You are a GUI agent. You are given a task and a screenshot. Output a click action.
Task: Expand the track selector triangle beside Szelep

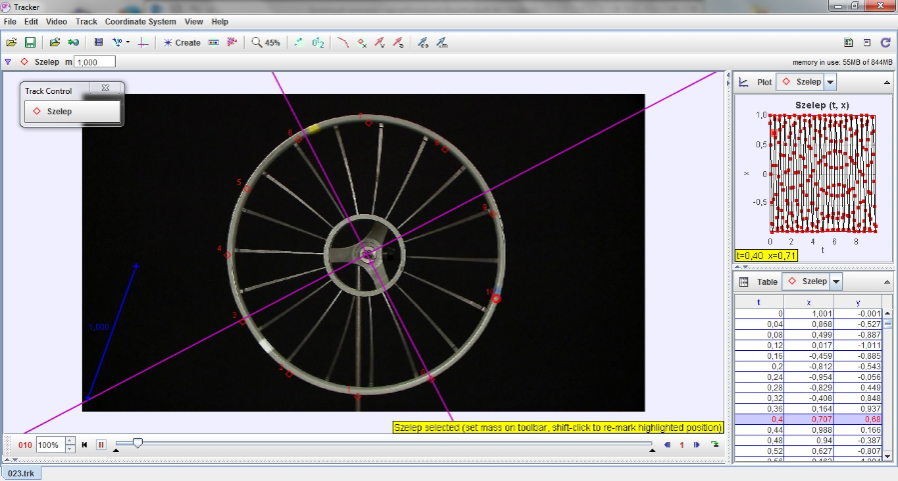[x=8, y=62]
